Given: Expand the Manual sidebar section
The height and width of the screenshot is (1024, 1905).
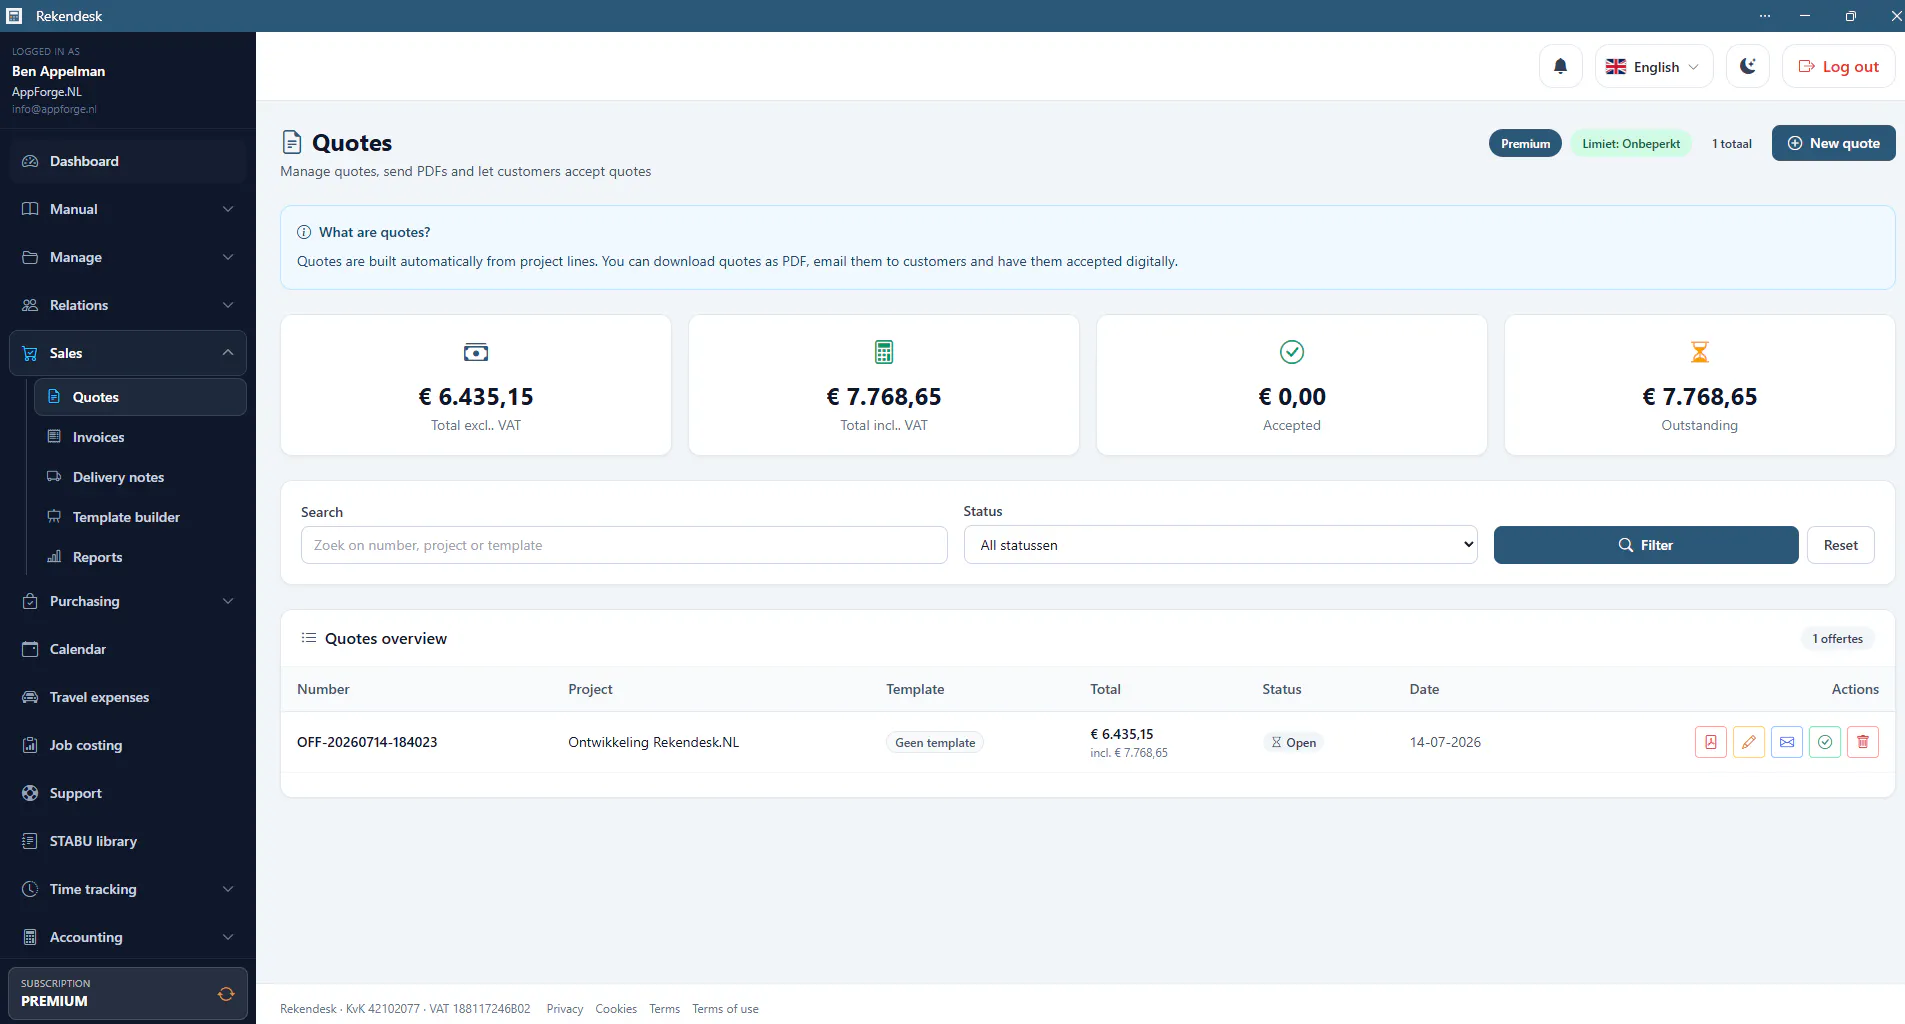Looking at the screenshot, I should click(128, 209).
